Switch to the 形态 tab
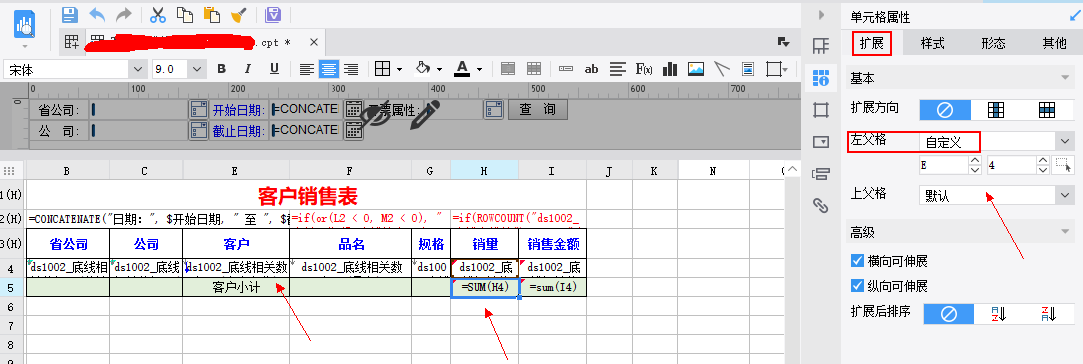 pyautogui.click(x=993, y=44)
